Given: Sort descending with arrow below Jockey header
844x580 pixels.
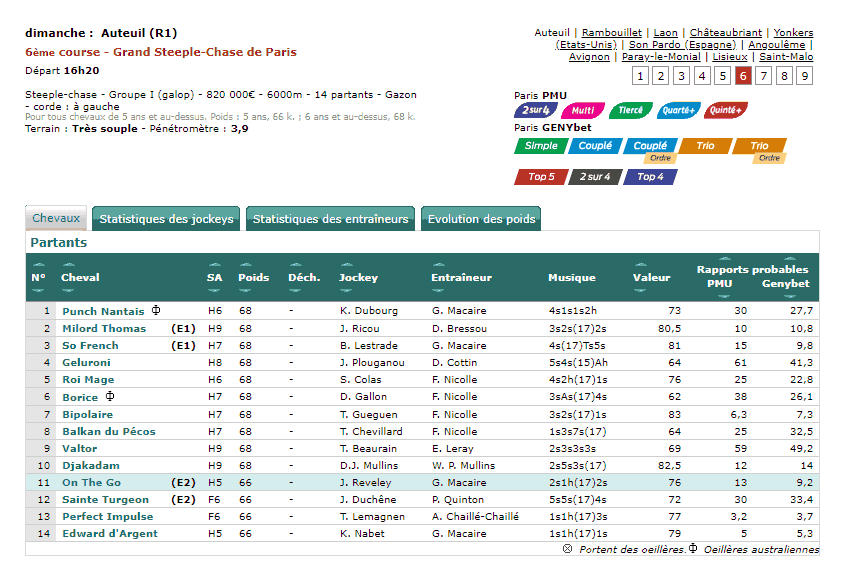Looking at the screenshot, I should [345, 291].
